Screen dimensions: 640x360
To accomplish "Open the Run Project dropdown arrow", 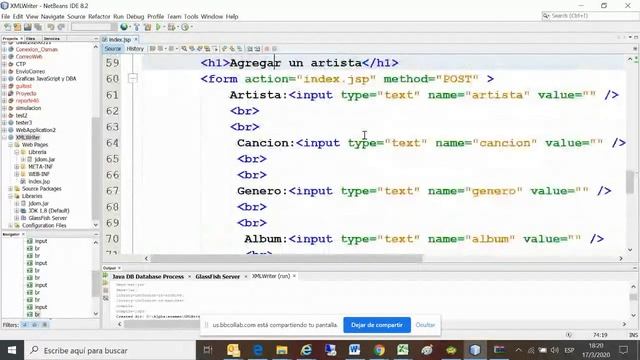I will point(164,27).
